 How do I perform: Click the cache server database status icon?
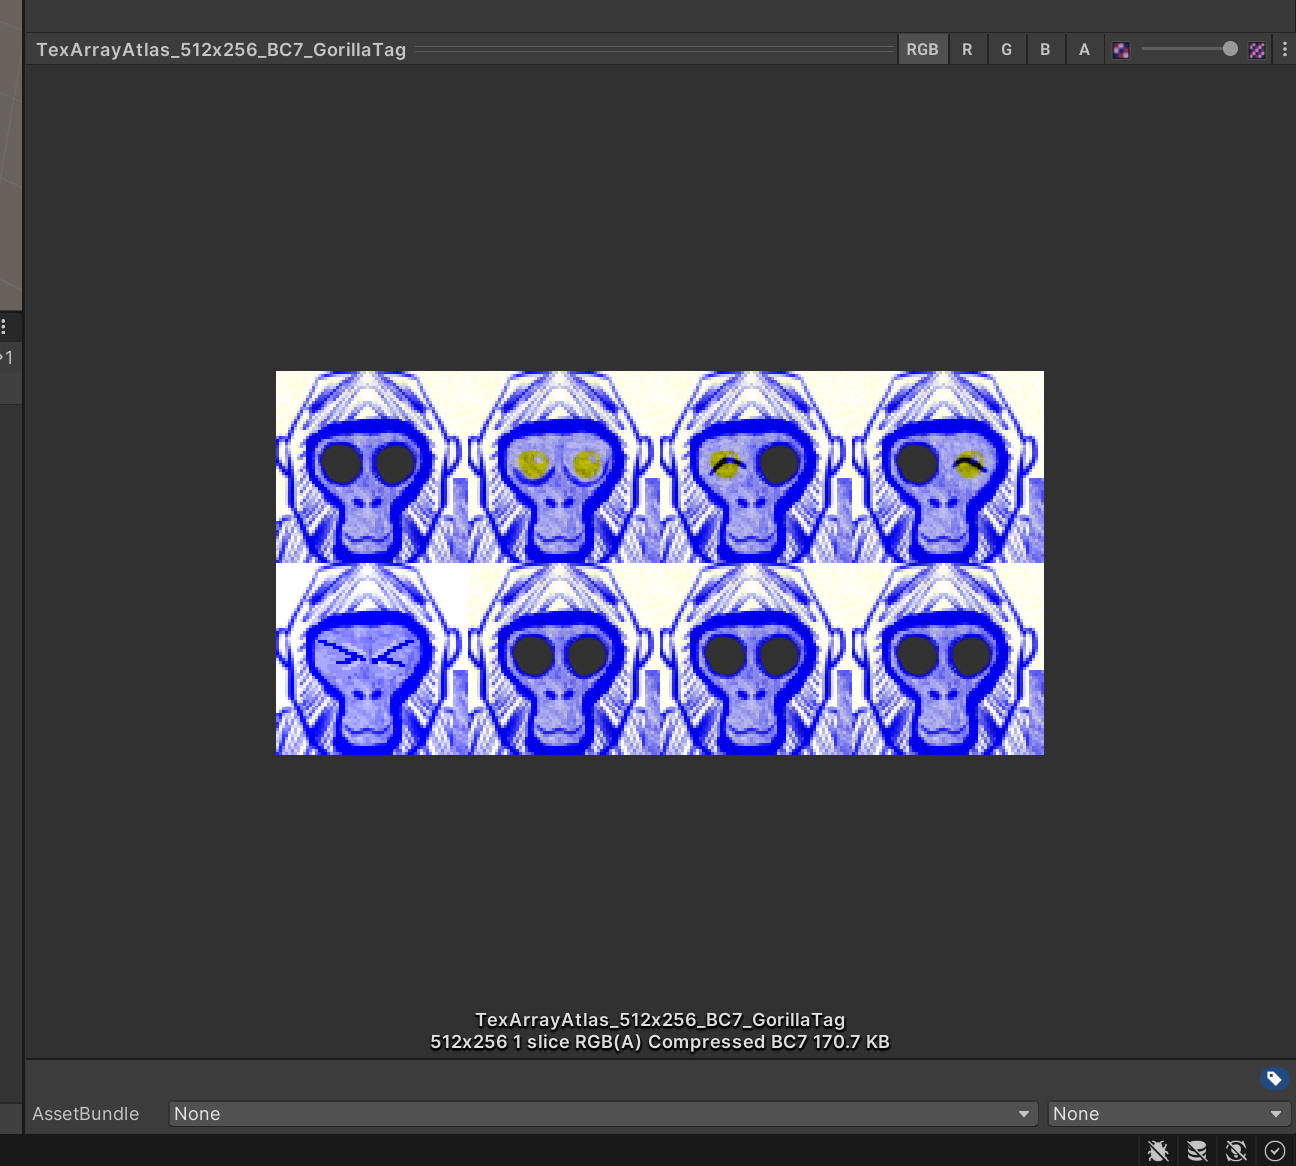[1197, 1151]
